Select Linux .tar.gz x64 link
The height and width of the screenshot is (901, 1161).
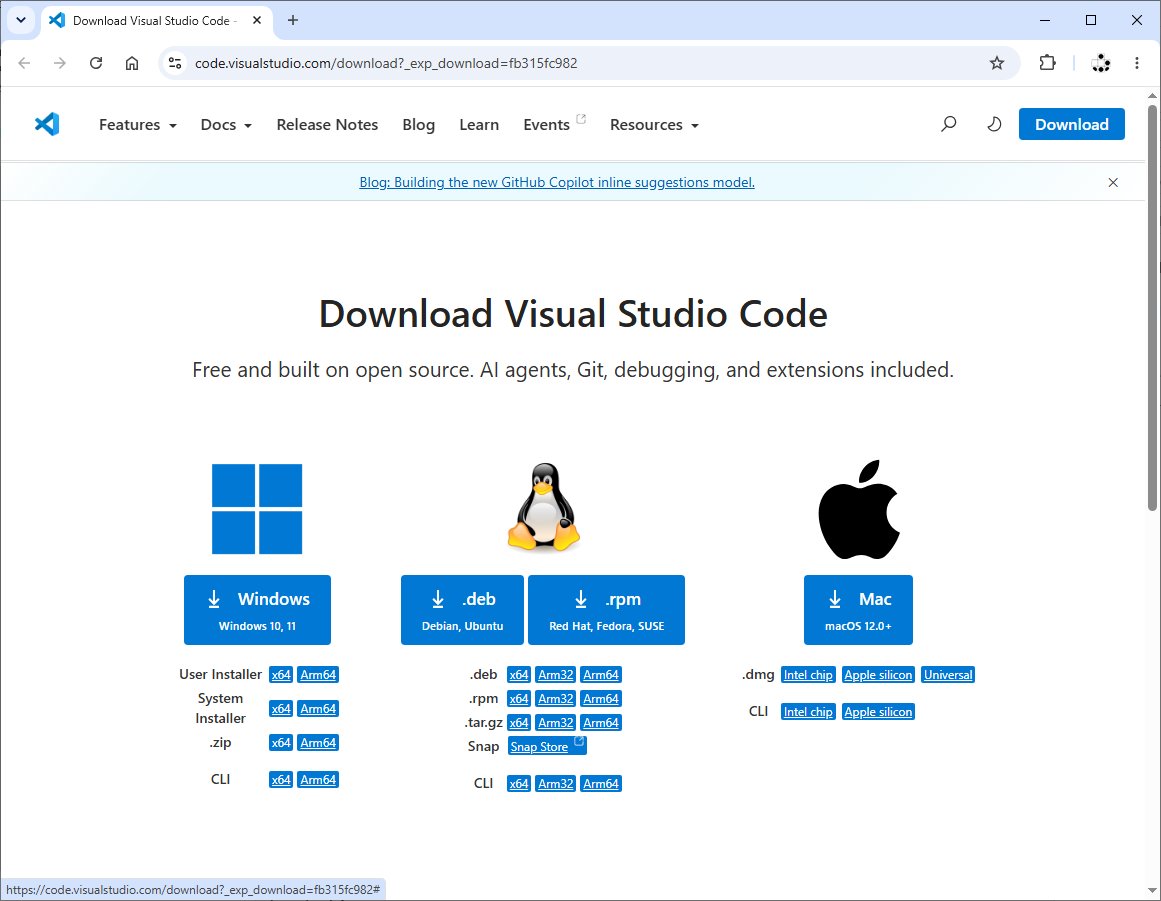point(519,723)
